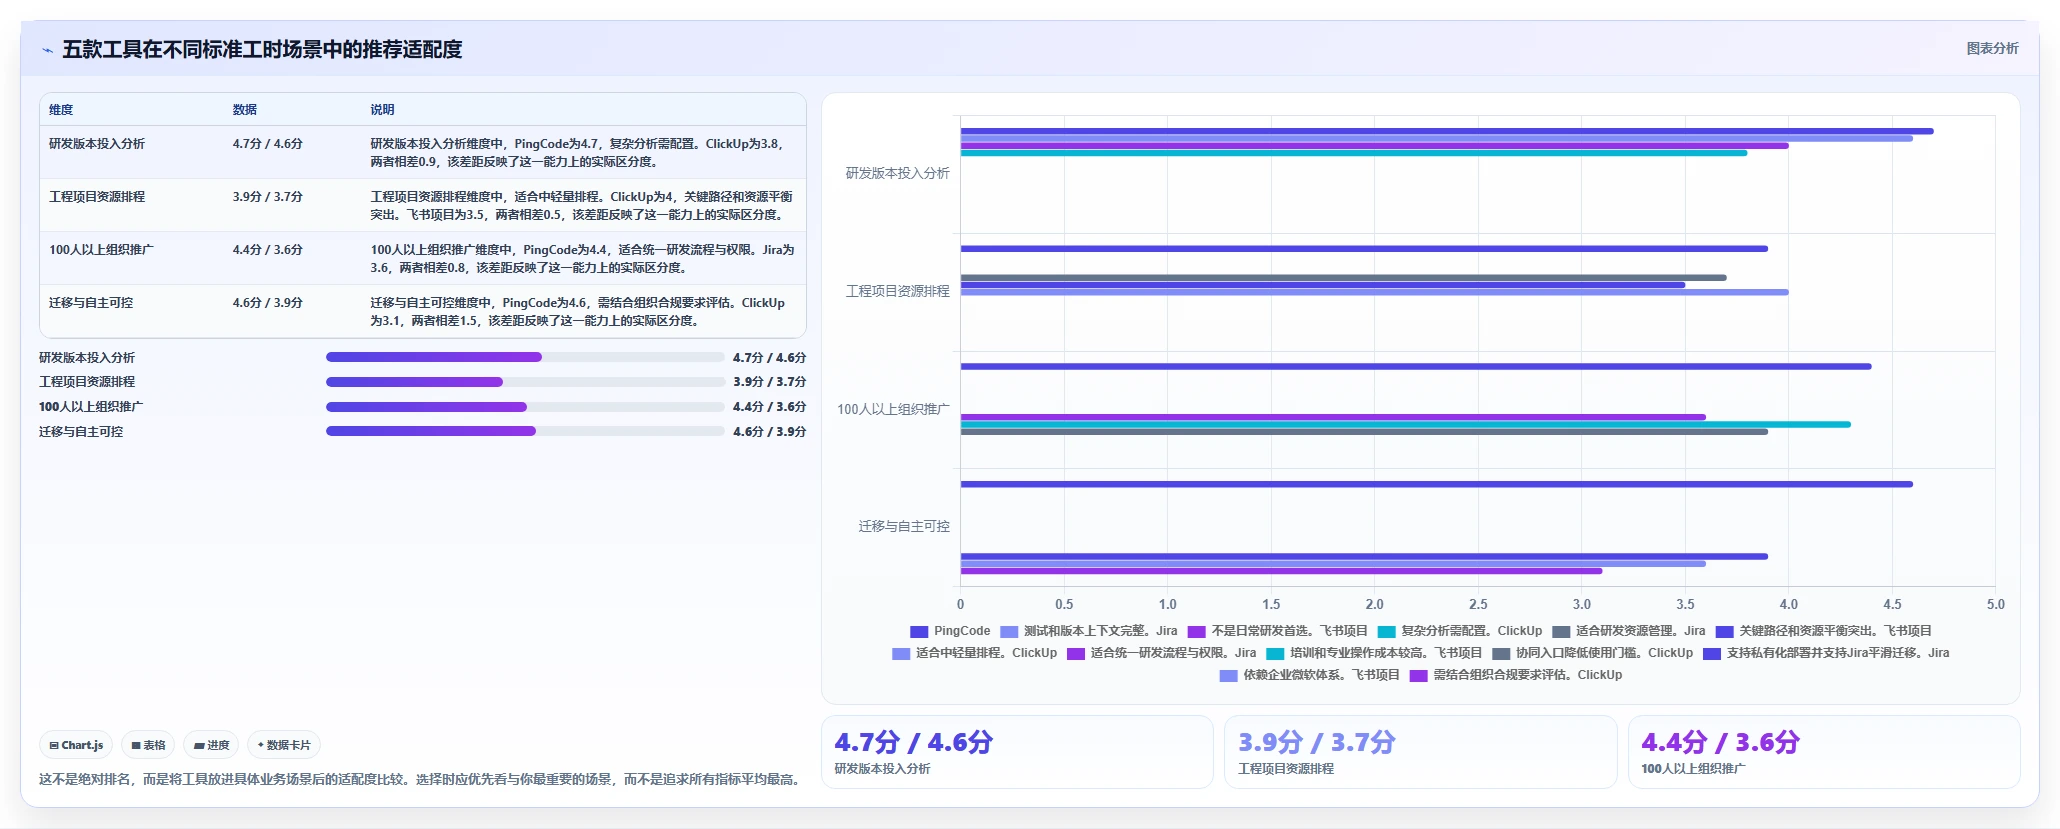Screen dimensions: 2060x829
Task: Click chart axis label 研发版本投入分析
Action: (897, 173)
